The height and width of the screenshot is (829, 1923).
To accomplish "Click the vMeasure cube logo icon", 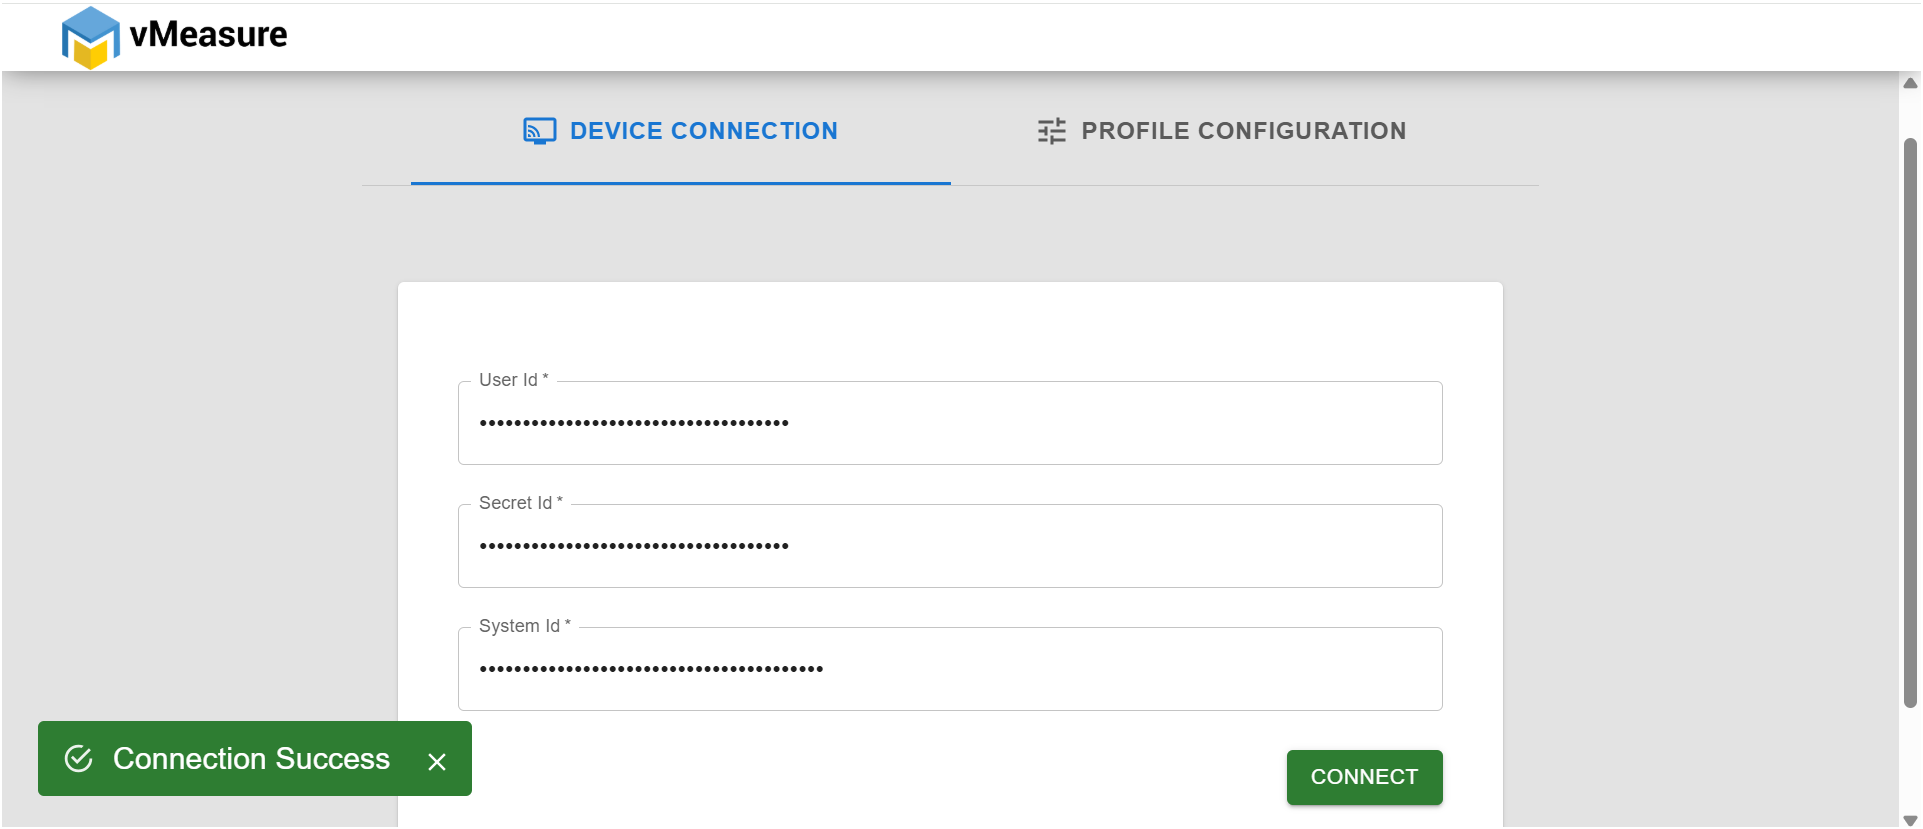I will (90, 38).
